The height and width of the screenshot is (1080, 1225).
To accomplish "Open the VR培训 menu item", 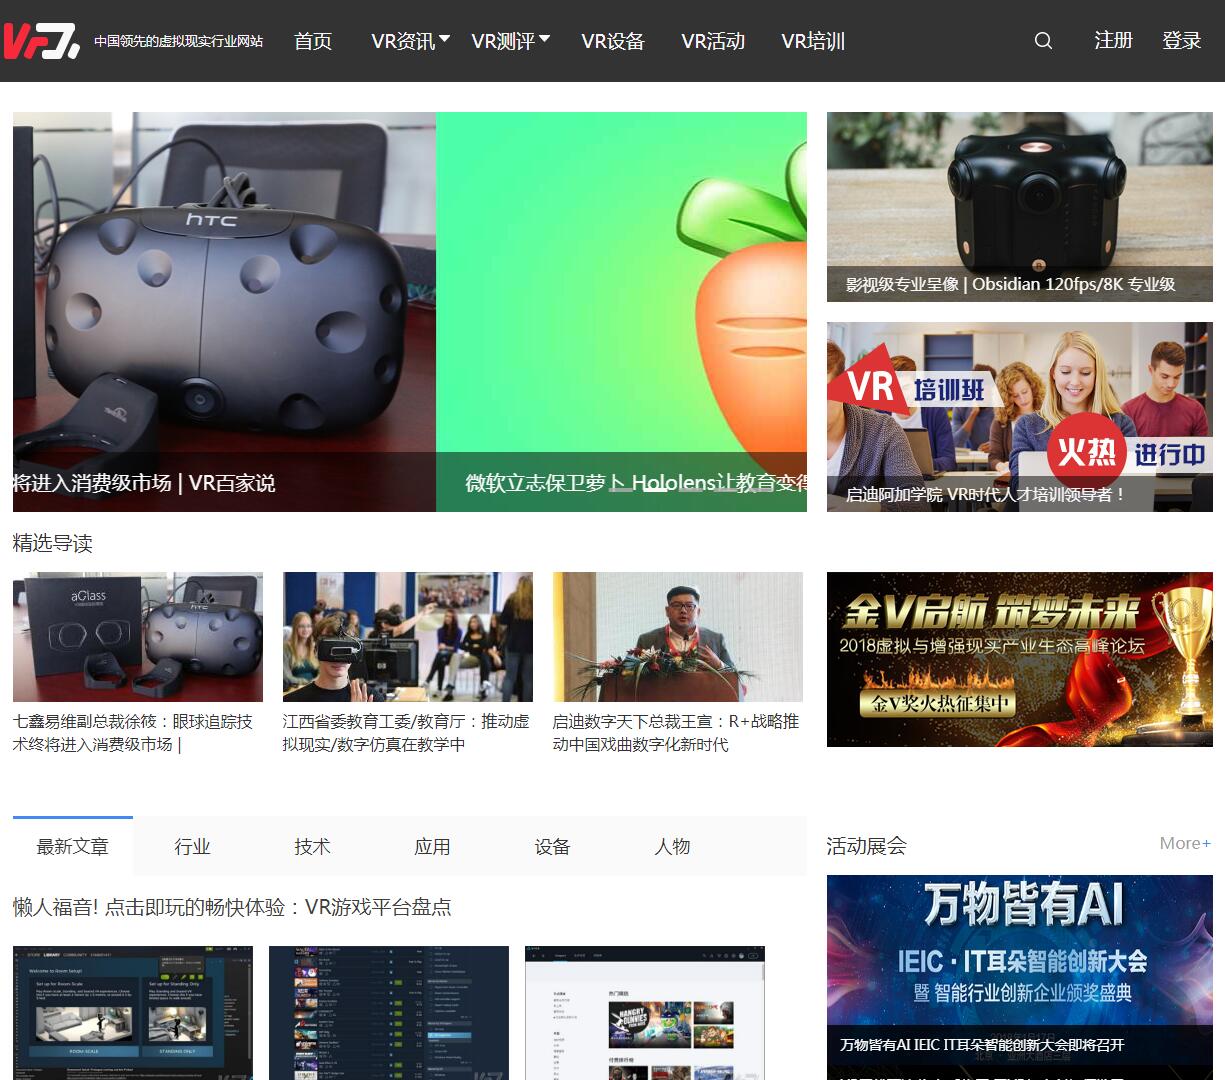I will (813, 41).
